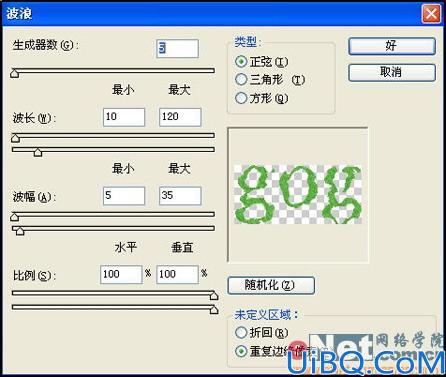Click the 波长 maximum wavelength field
446x377 pixels.
click(x=180, y=117)
